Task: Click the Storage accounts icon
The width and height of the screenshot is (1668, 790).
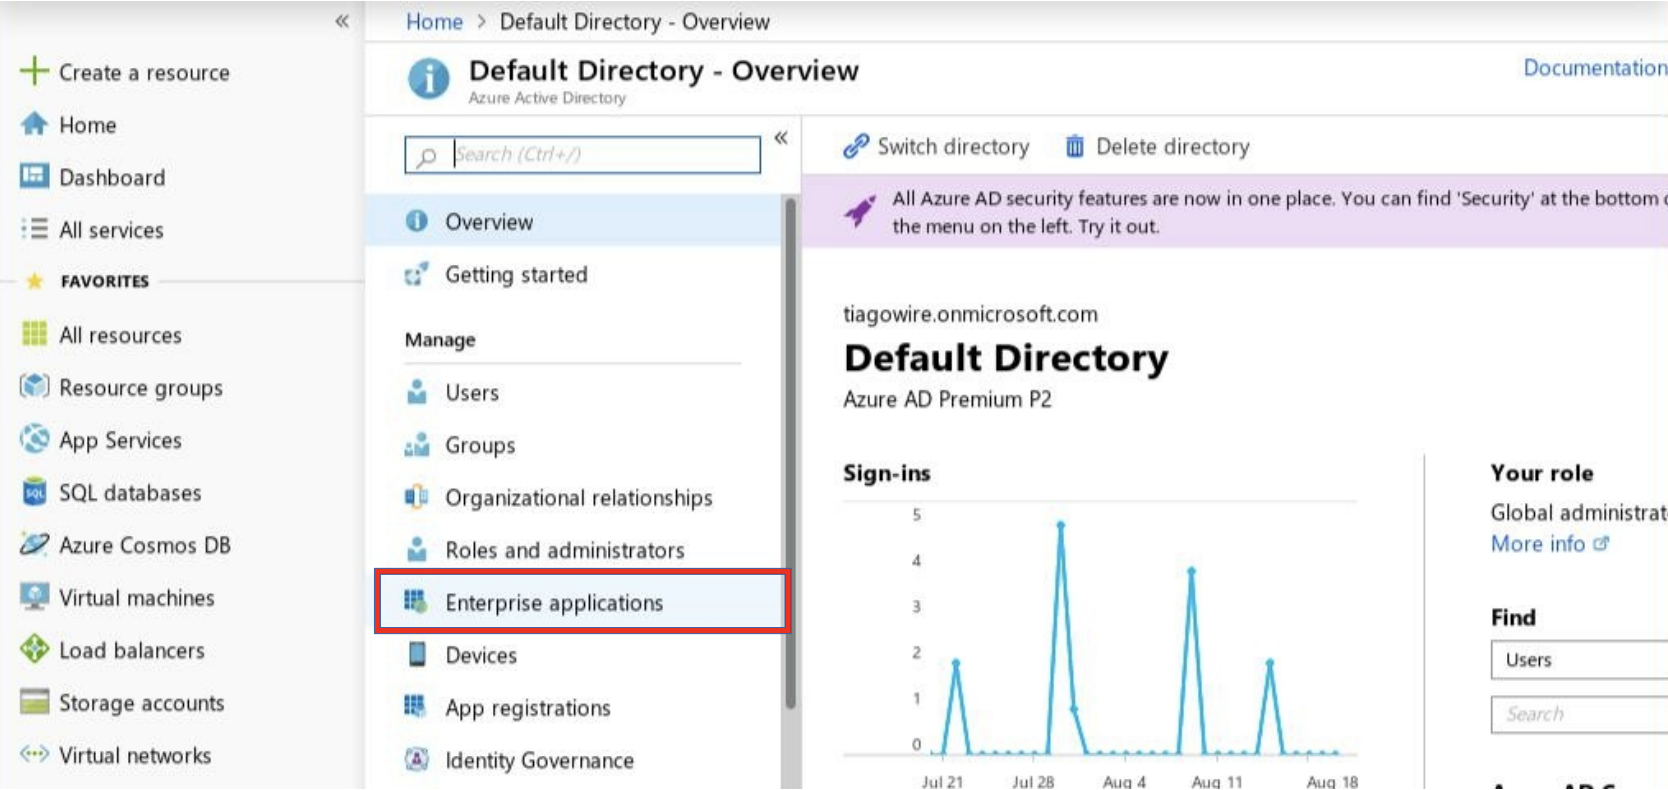Action: click(34, 702)
